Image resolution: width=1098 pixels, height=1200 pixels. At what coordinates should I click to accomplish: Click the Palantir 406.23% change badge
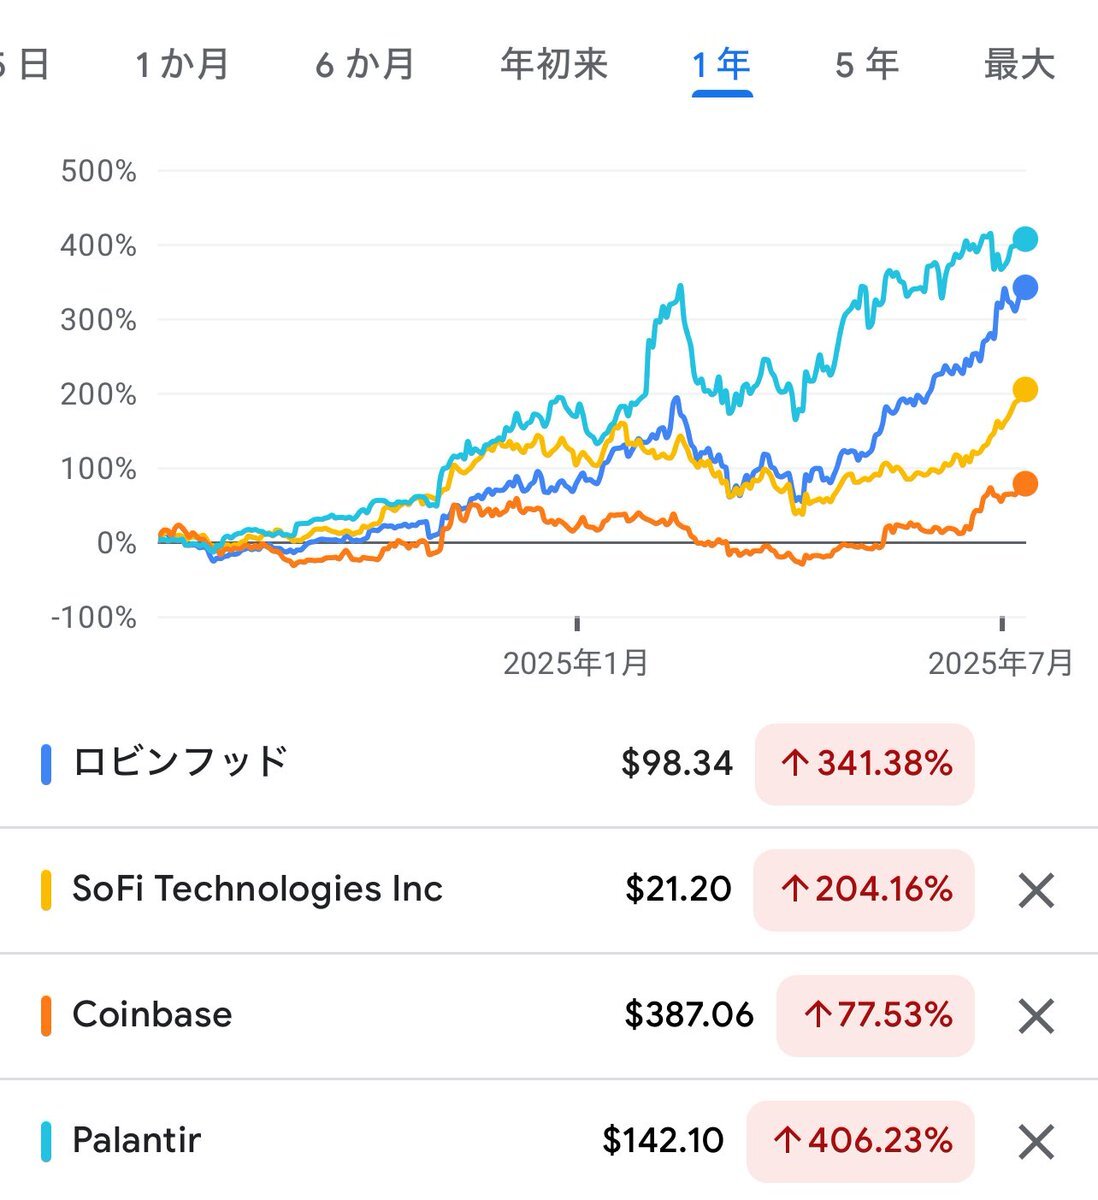click(861, 1141)
